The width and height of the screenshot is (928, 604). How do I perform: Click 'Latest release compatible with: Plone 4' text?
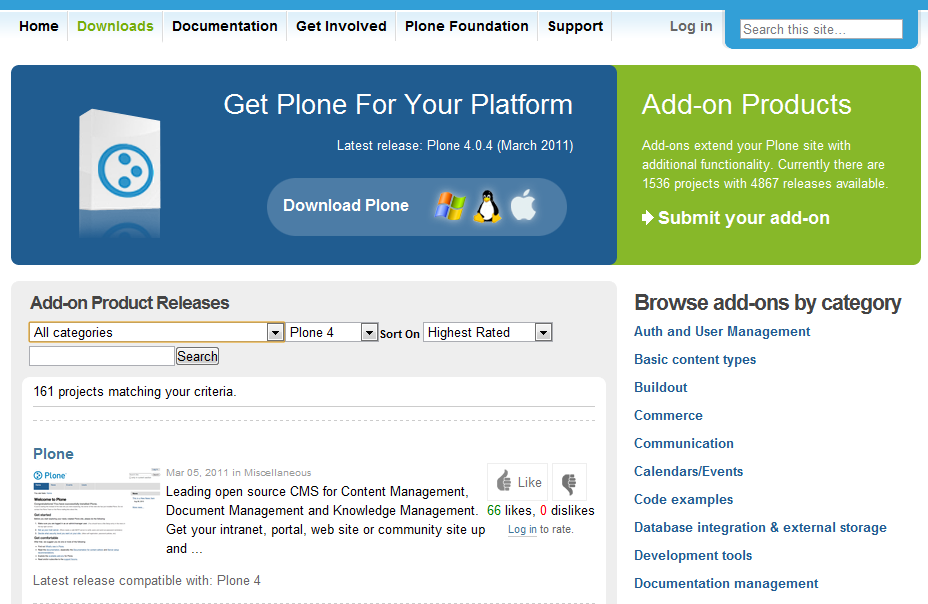click(x=146, y=580)
